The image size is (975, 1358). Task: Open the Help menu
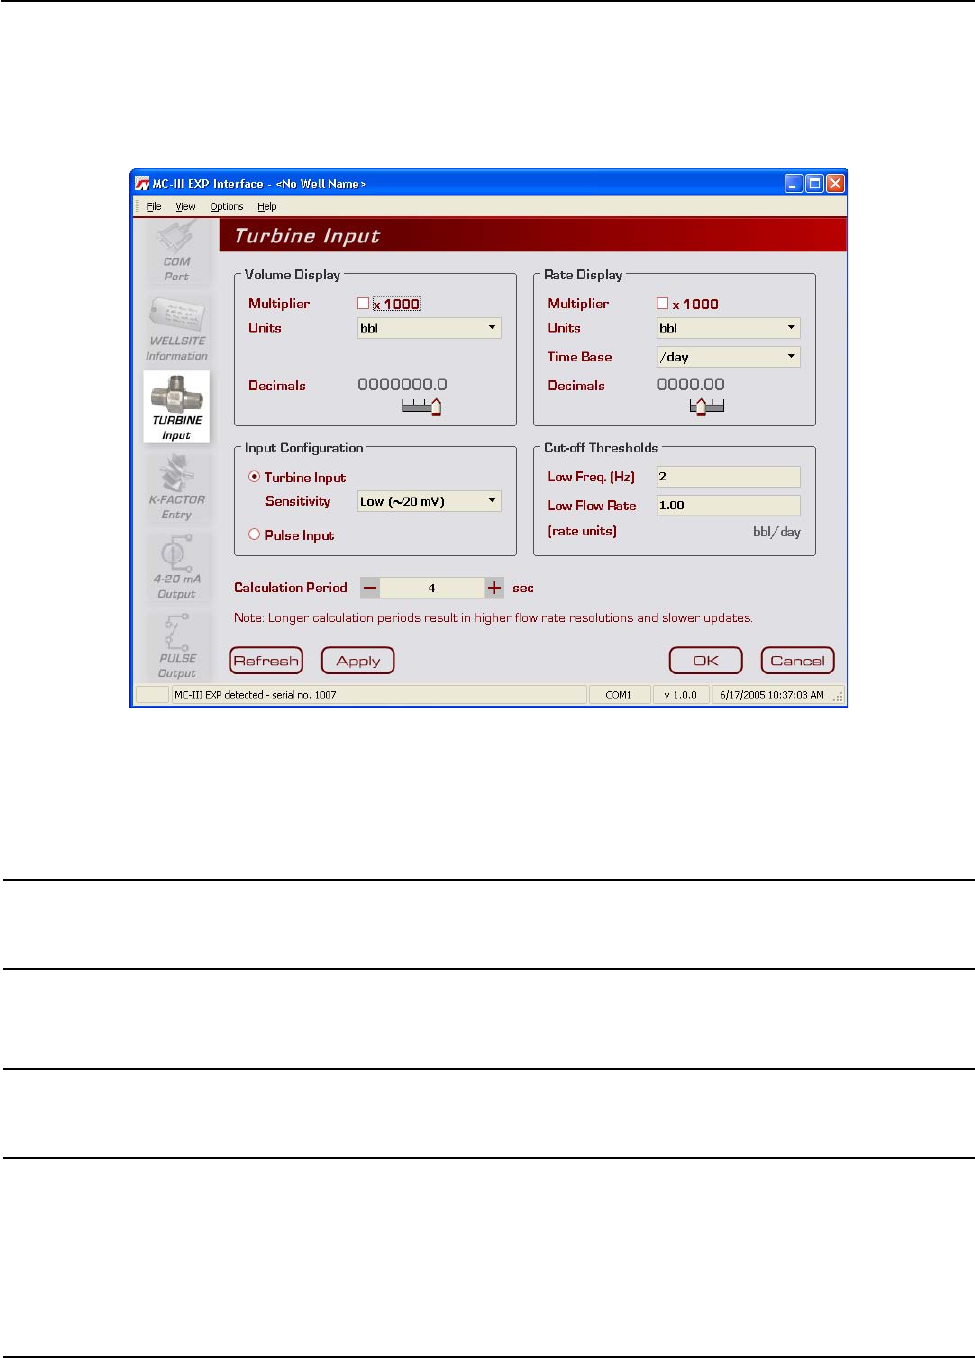(267, 207)
